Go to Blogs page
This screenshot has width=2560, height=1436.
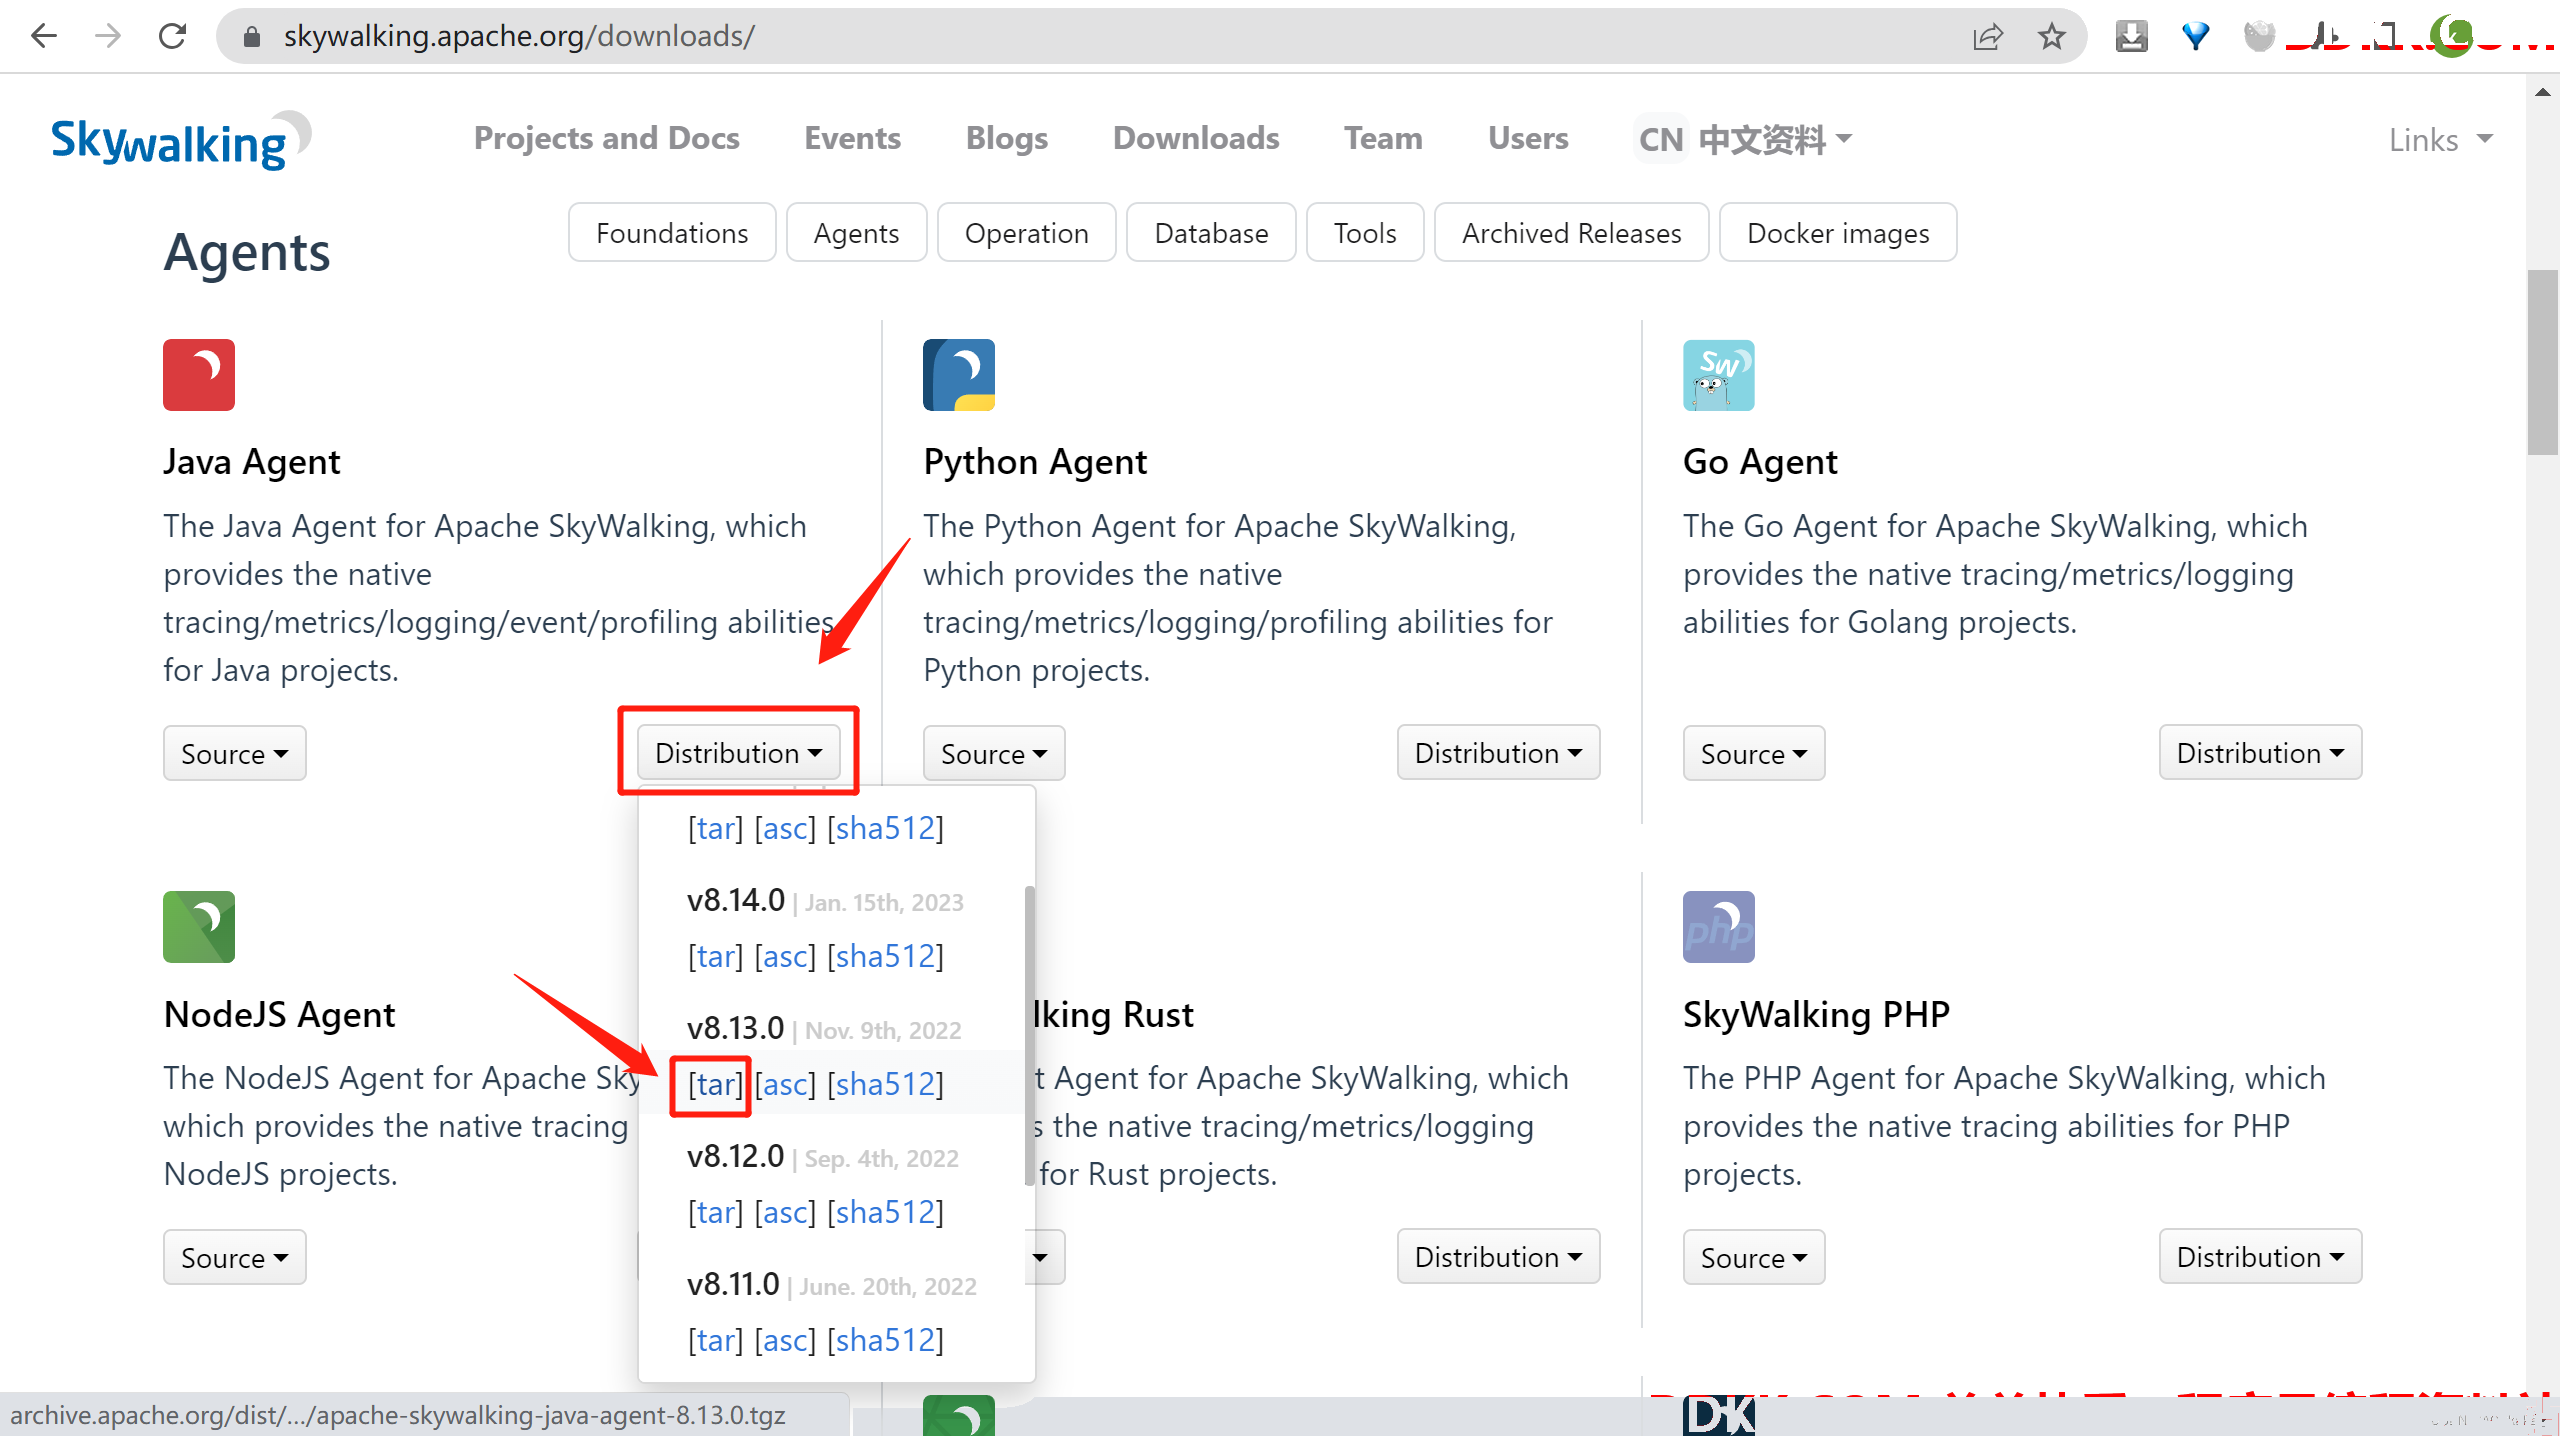[x=1007, y=138]
